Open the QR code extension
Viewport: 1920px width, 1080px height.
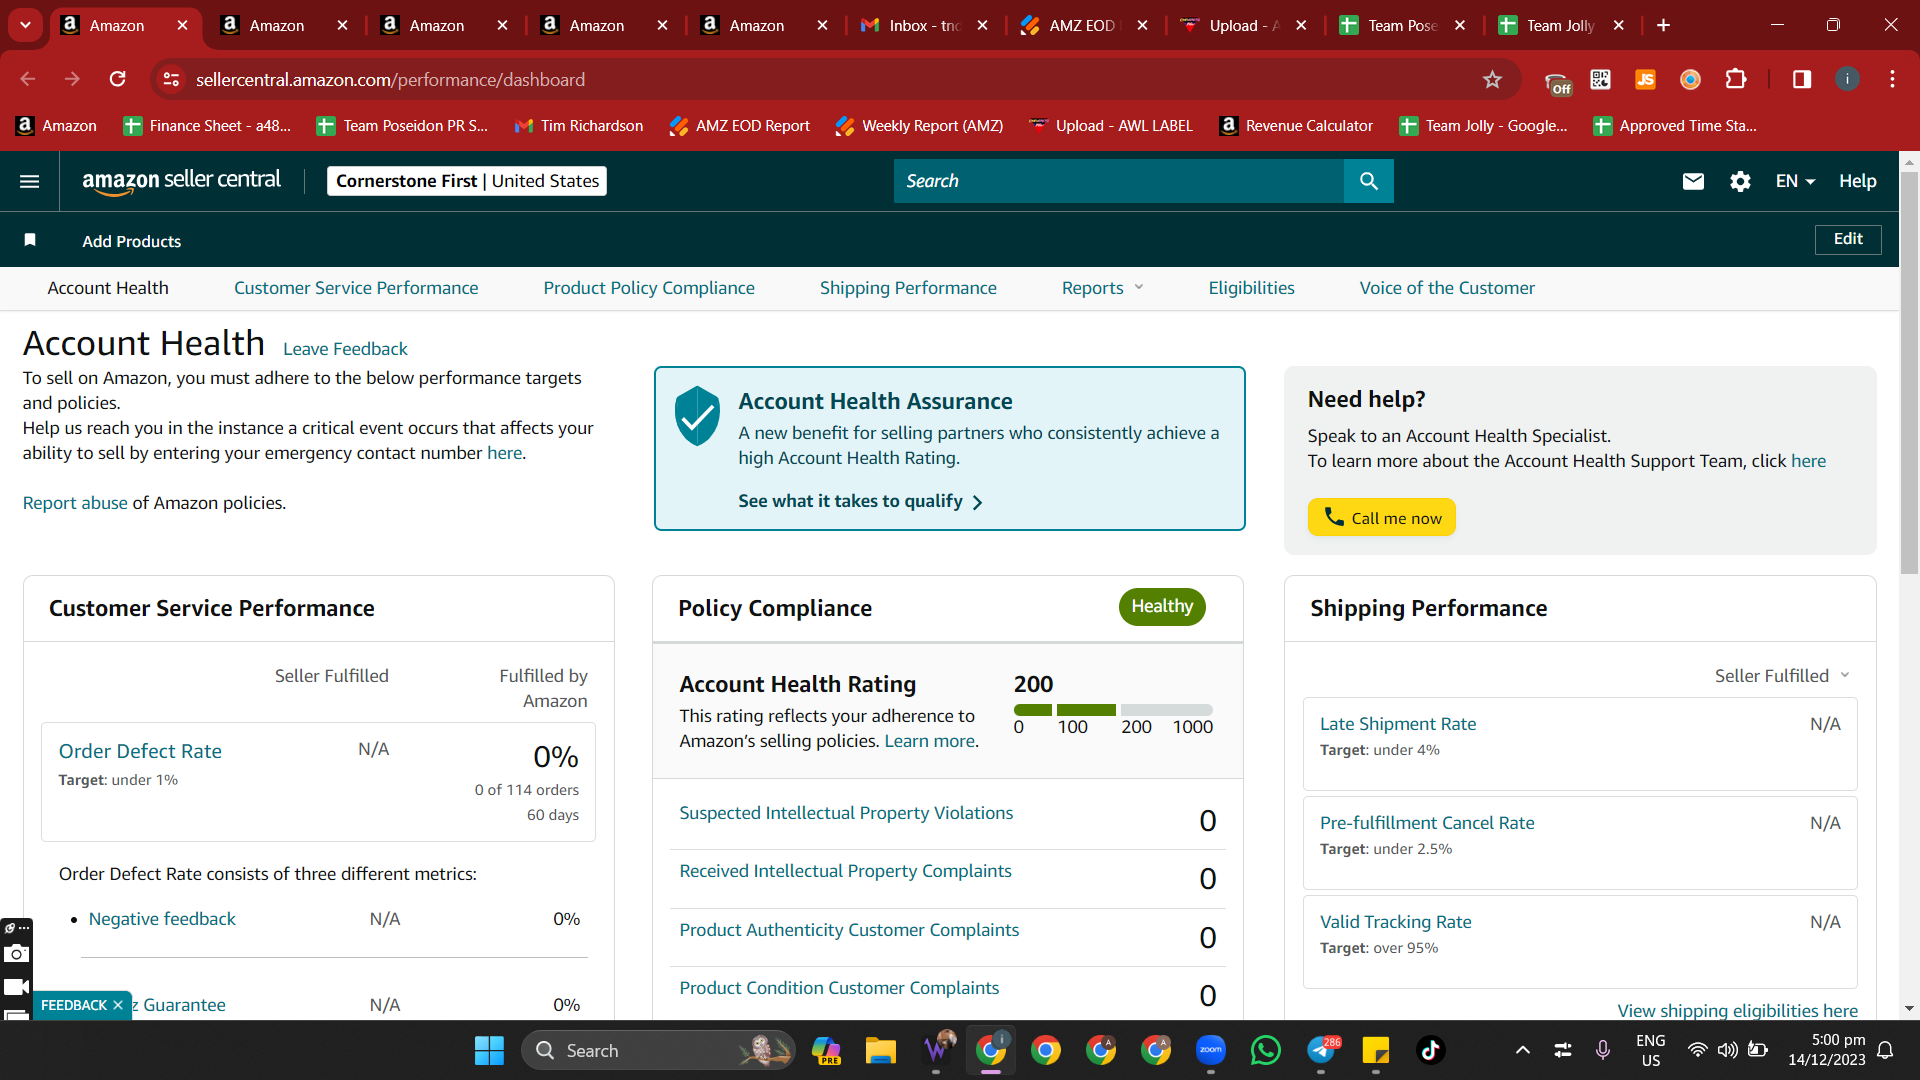1601,79
